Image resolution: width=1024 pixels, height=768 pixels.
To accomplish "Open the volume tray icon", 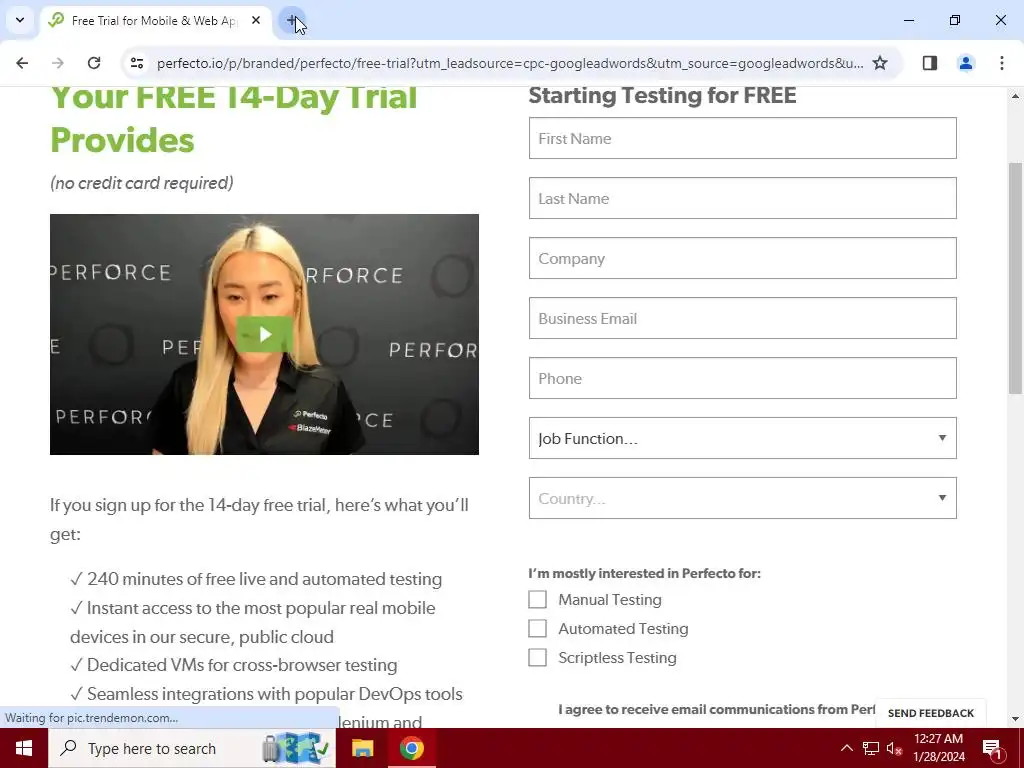I will 894,748.
